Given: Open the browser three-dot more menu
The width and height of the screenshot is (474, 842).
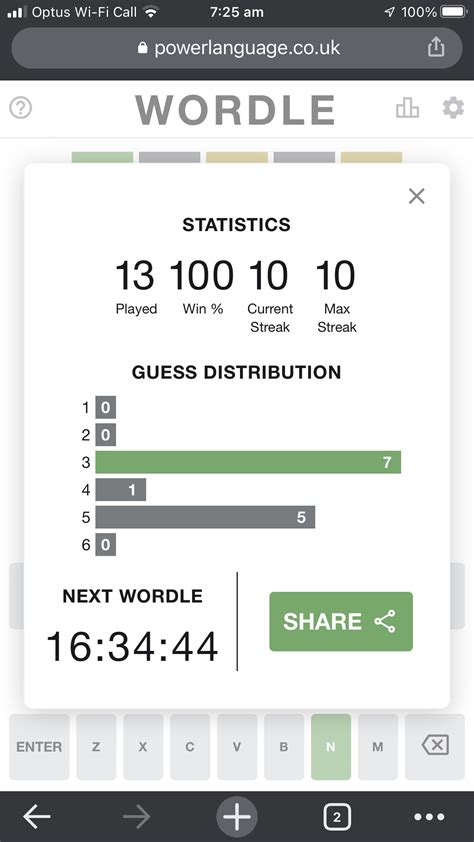Looking at the screenshot, I should click(429, 817).
